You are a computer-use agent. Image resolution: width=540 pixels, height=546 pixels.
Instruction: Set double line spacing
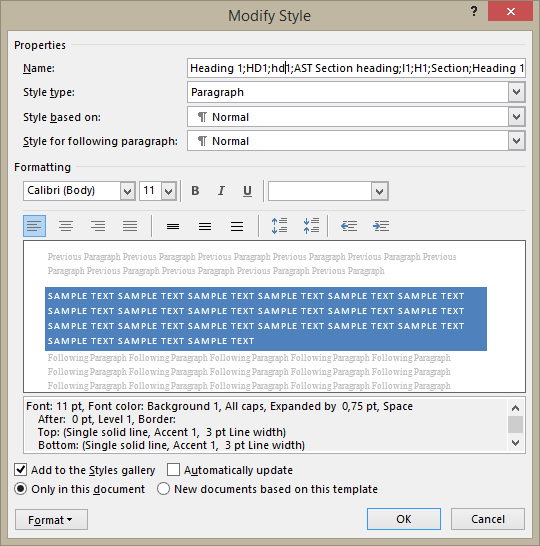coord(237,227)
